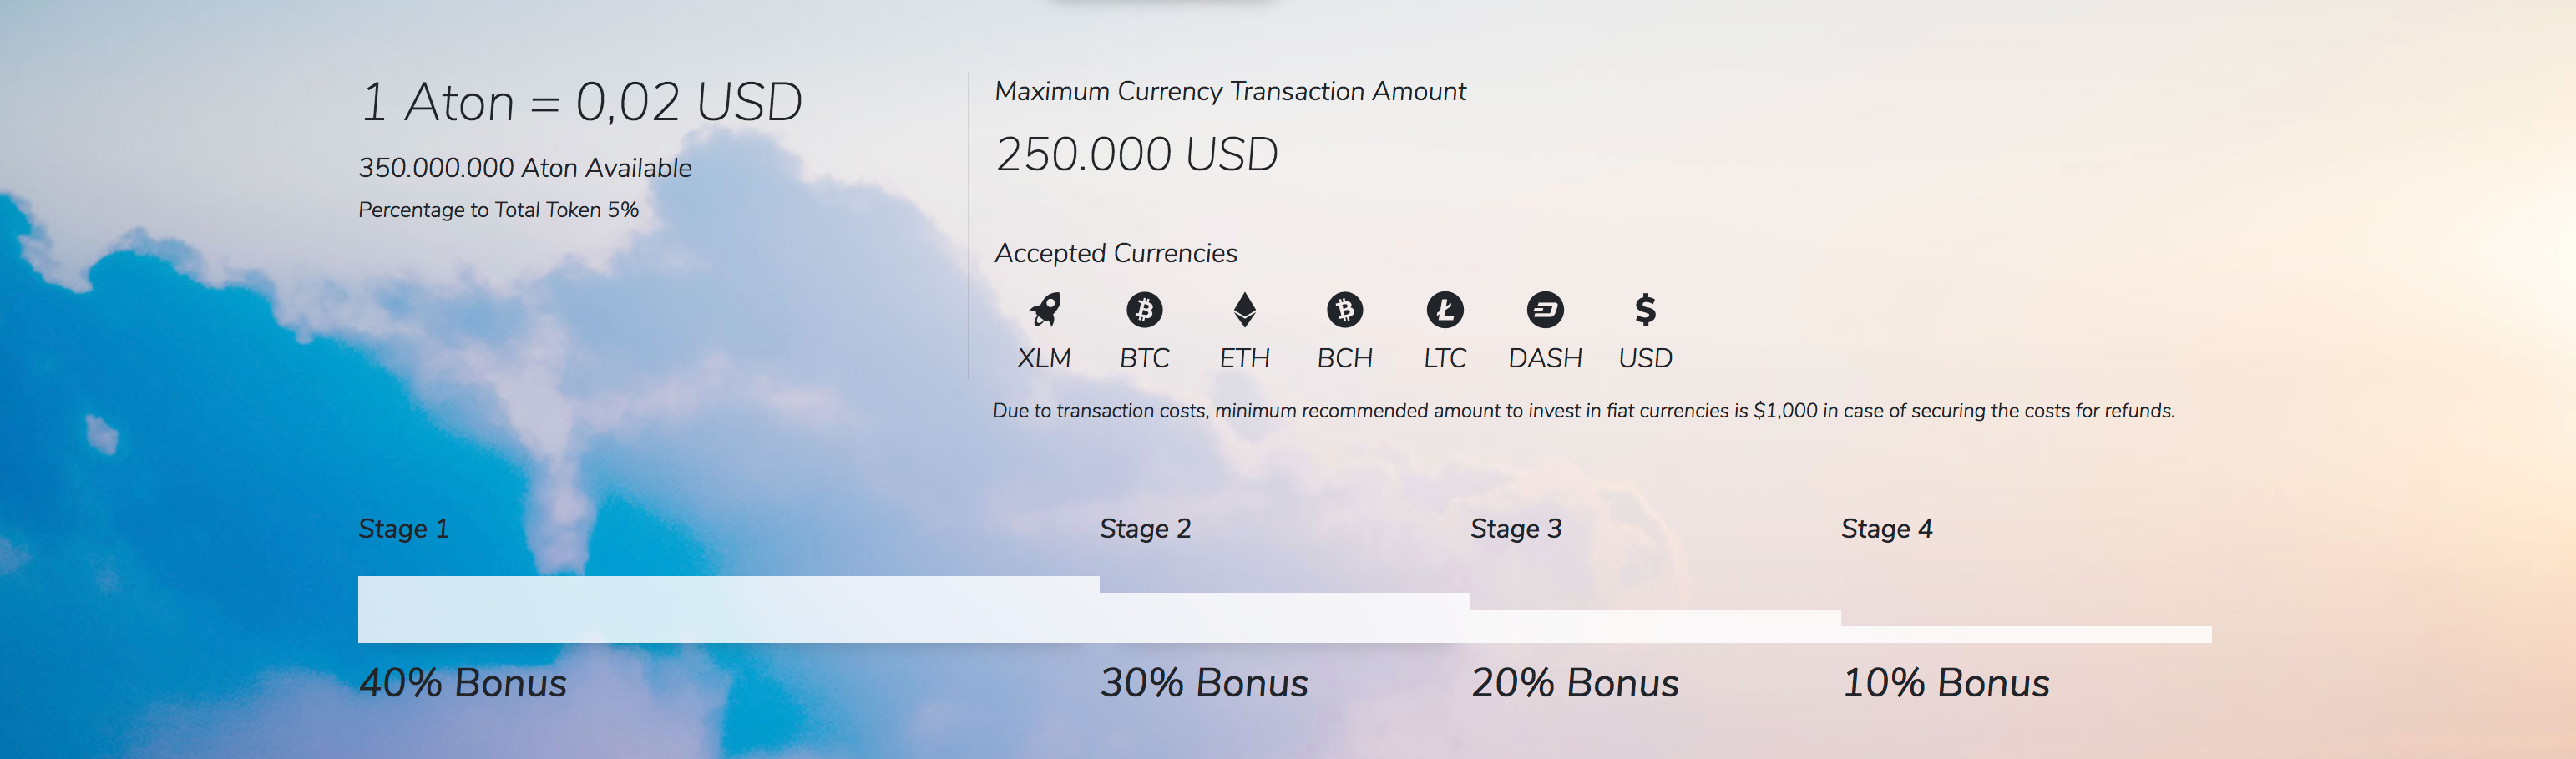The height and width of the screenshot is (759, 2576).
Task: Click the 10% Bonus text
Action: (1946, 683)
